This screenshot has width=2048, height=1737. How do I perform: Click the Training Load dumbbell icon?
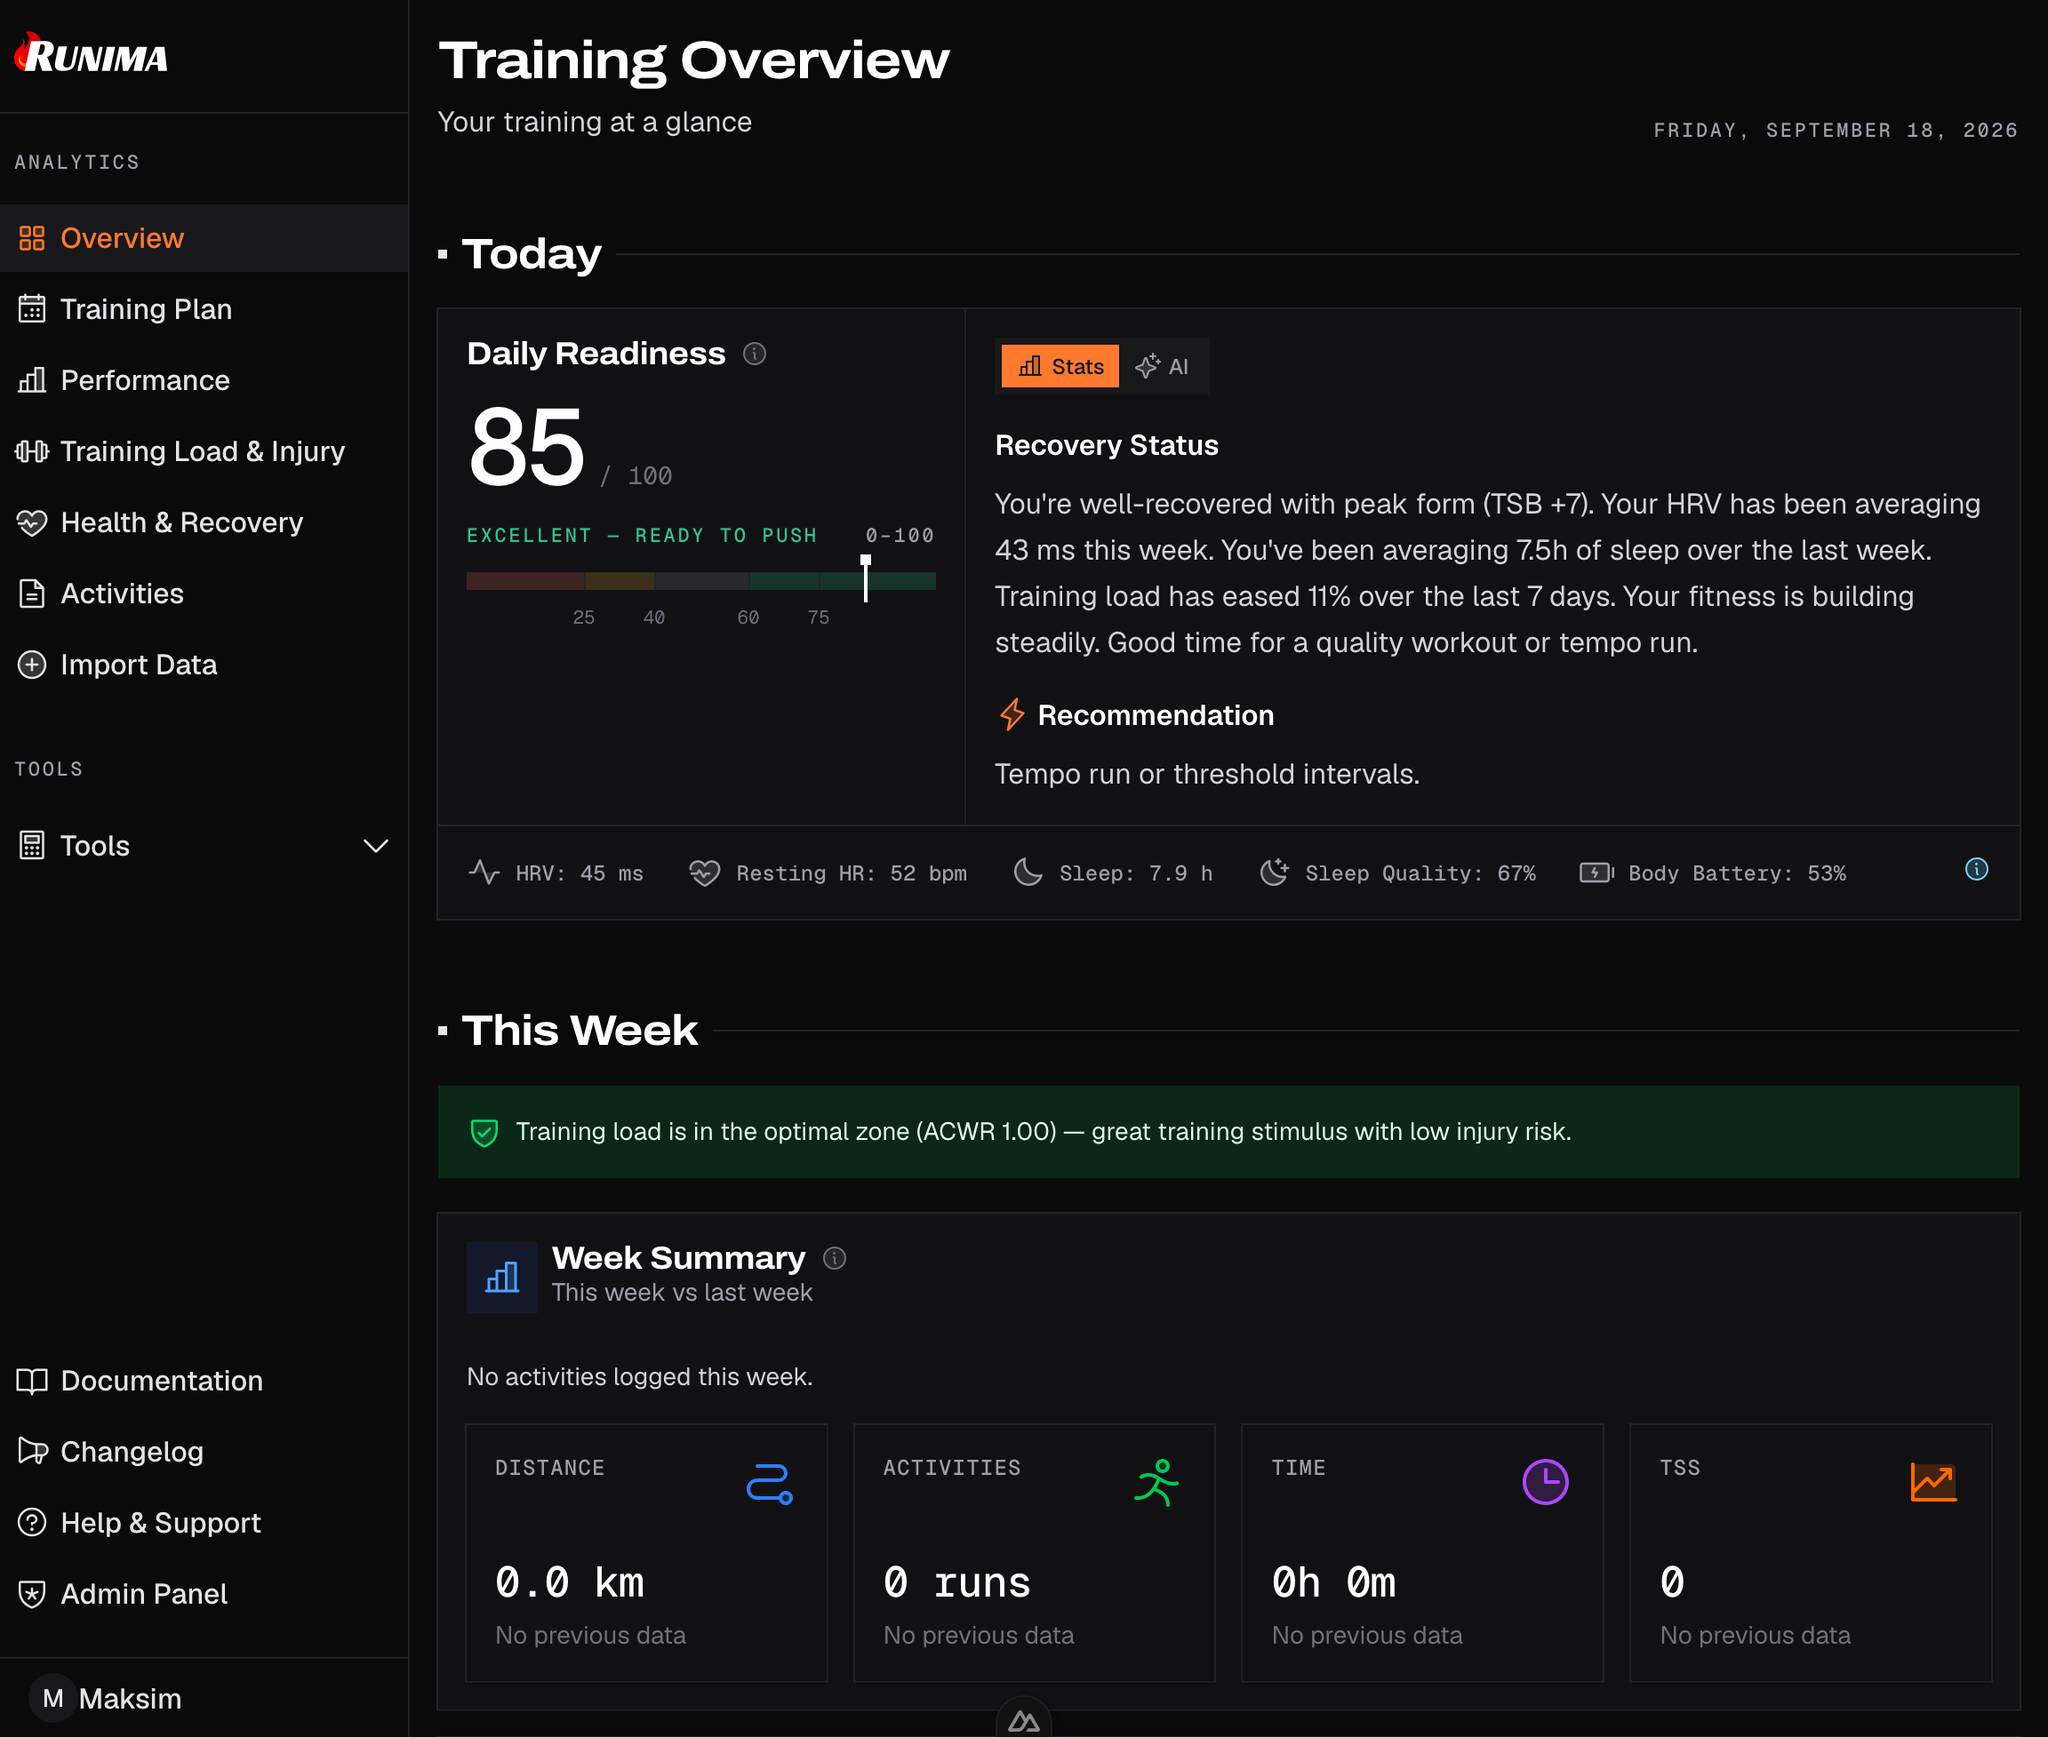(32, 451)
